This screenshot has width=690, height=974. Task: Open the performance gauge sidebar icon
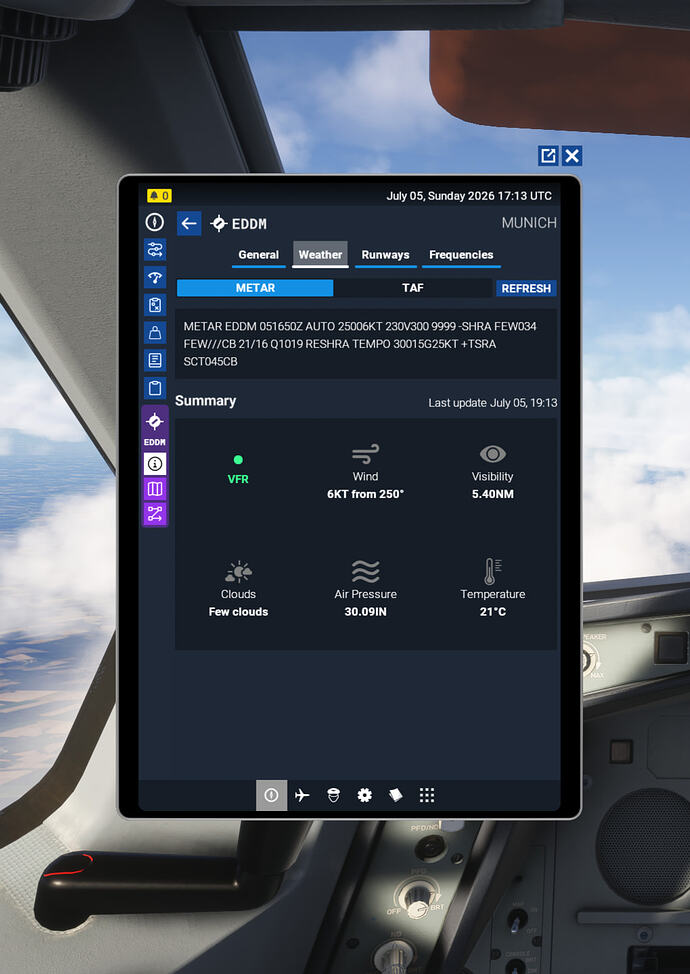[x=155, y=278]
